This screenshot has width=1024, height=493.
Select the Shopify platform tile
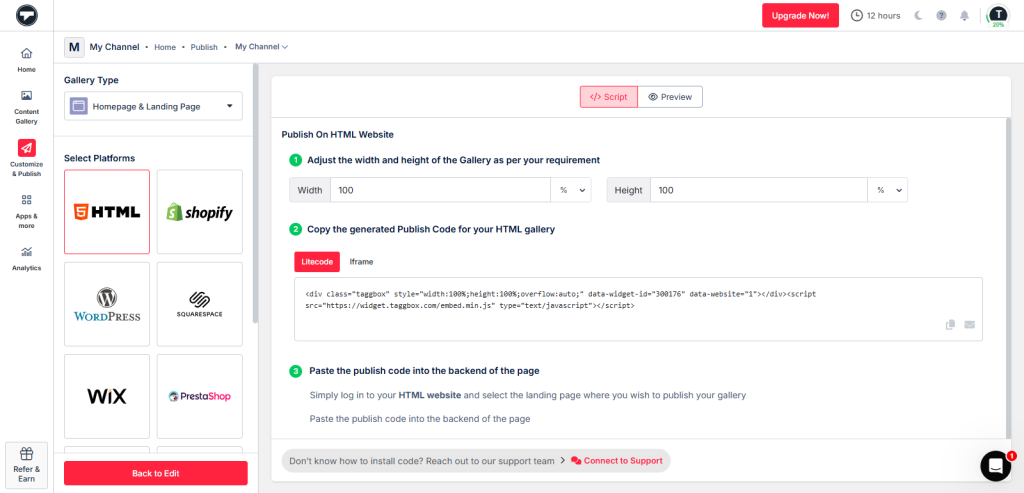200,212
